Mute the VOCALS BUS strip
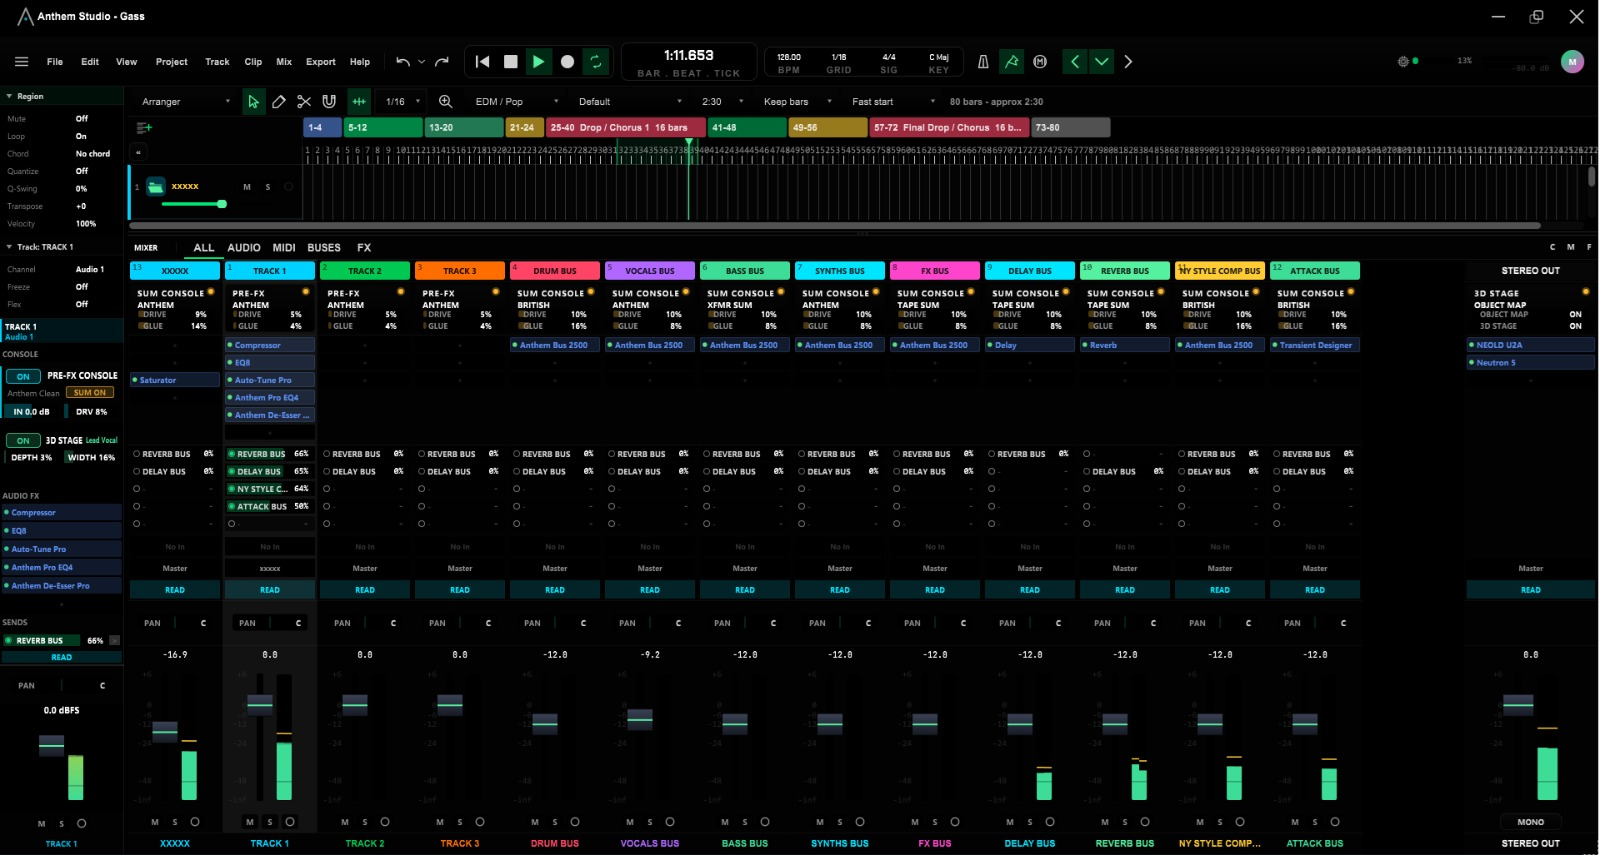The image size is (1600, 855). 630,822
